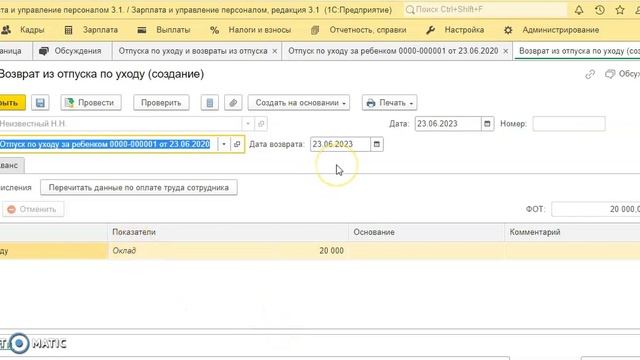Click the Дата возврата field
Image resolution: width=640 pixels, height=360 pixels.
point(340,144)
